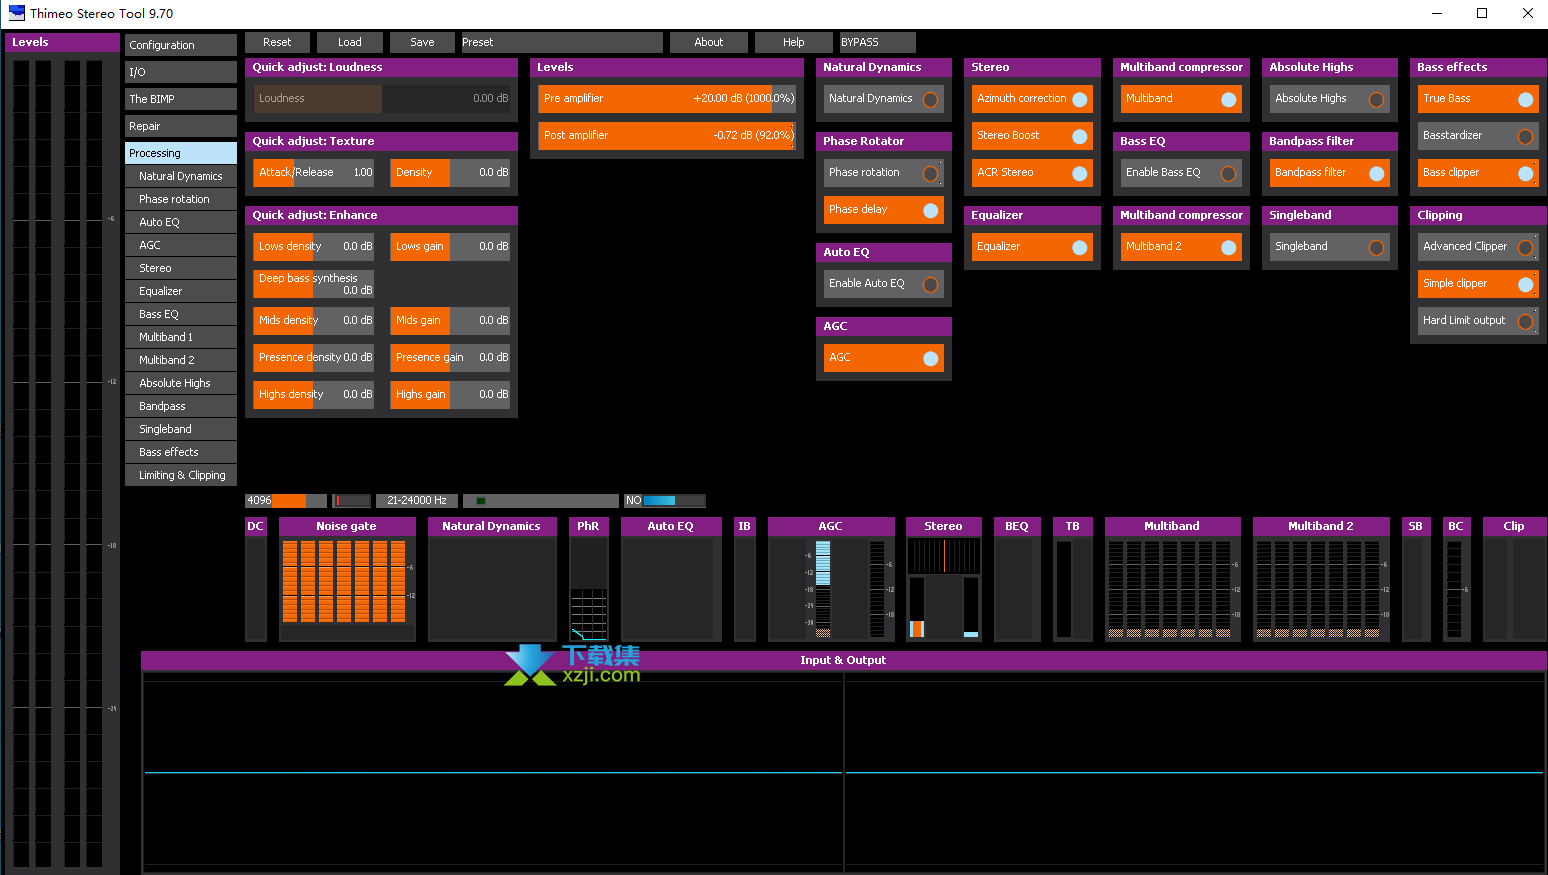Screen dimensions: 1548x875
Task: Adjust the Lows gain slider
Action: pos(450,247)
